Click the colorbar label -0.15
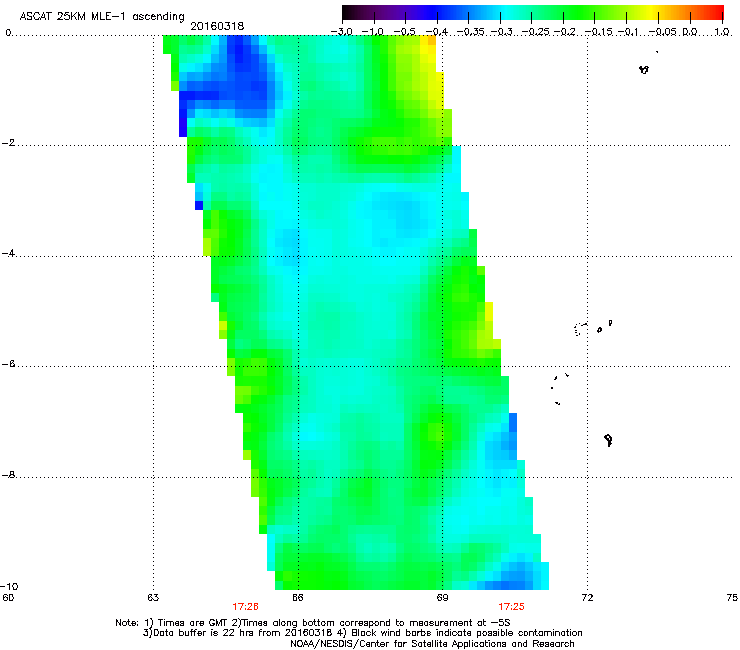Viewport: 740px width, 650px height. 599,32
